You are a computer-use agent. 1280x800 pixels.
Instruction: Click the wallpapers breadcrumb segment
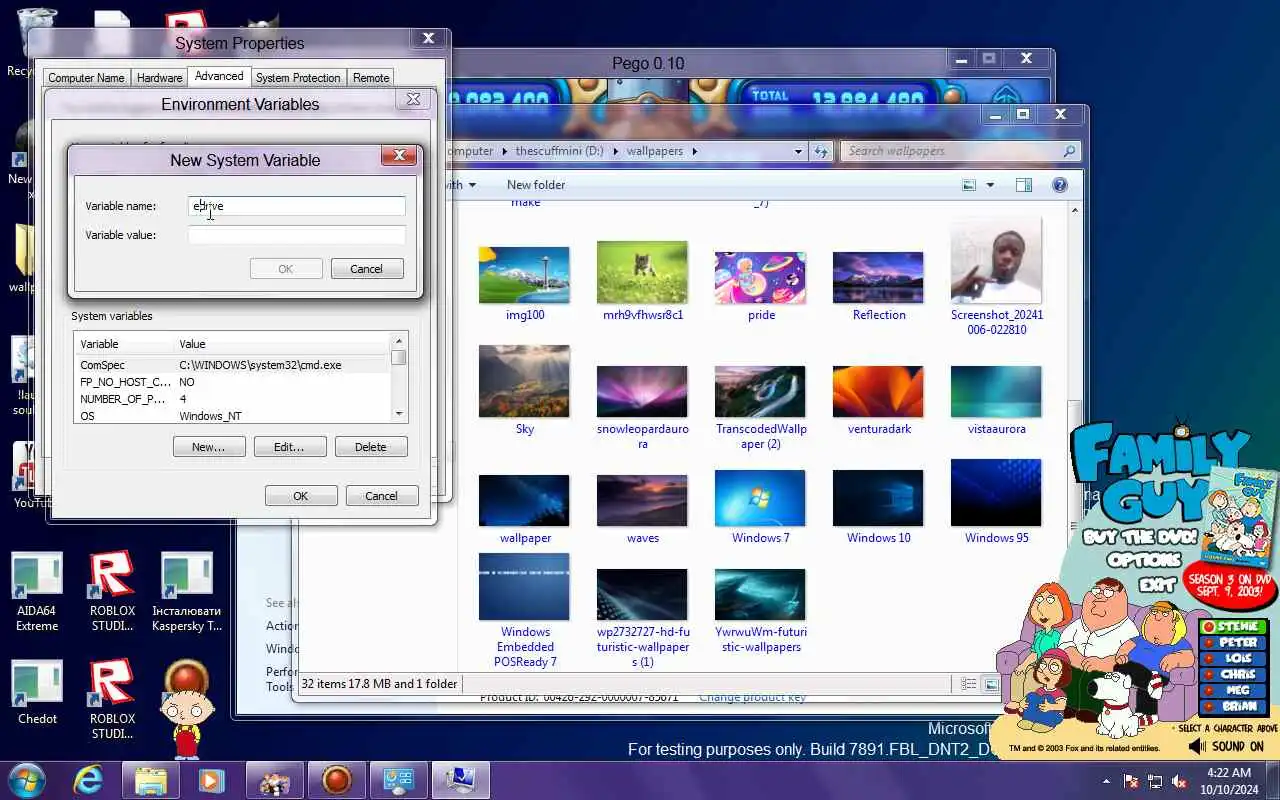tap(654, 151)
